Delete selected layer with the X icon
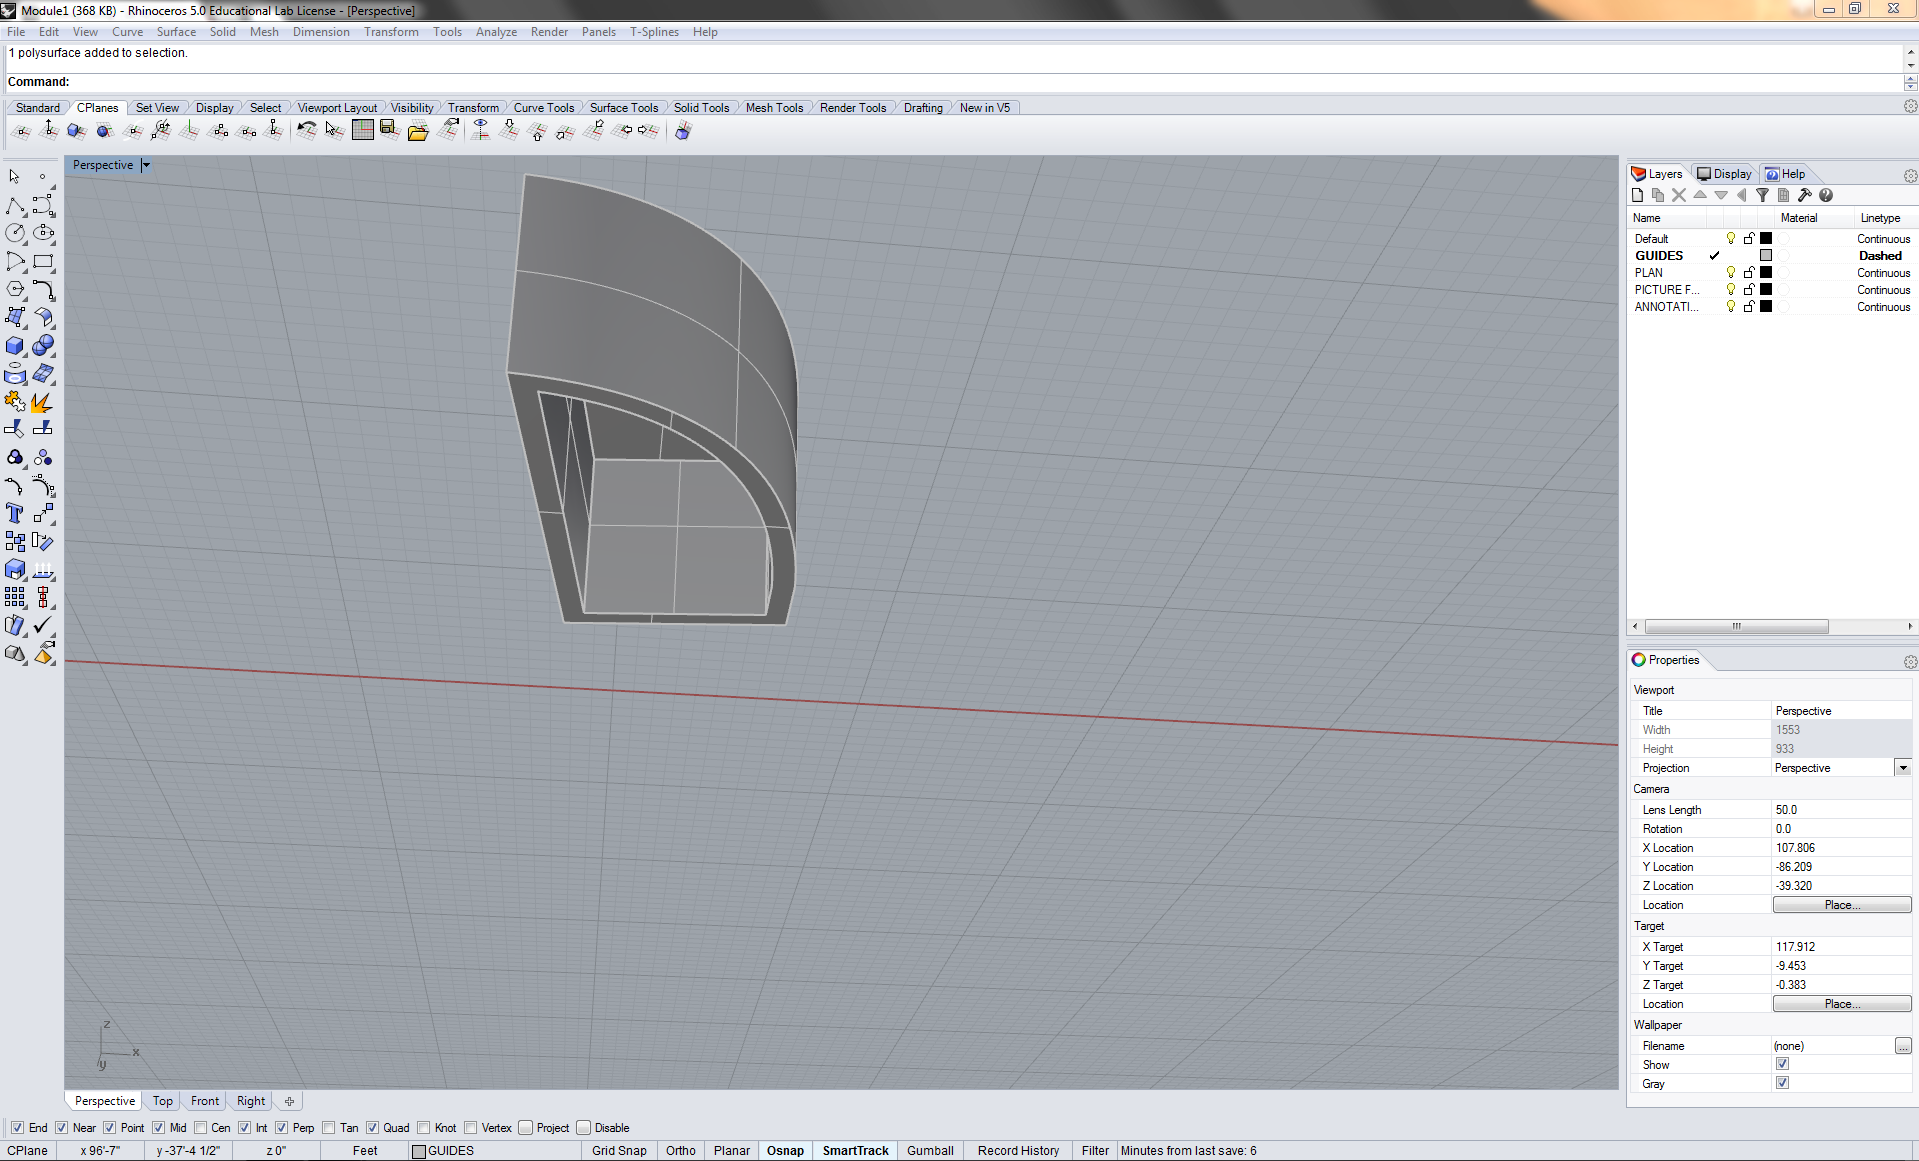 pyautogui.click(x=1678, y=195)
